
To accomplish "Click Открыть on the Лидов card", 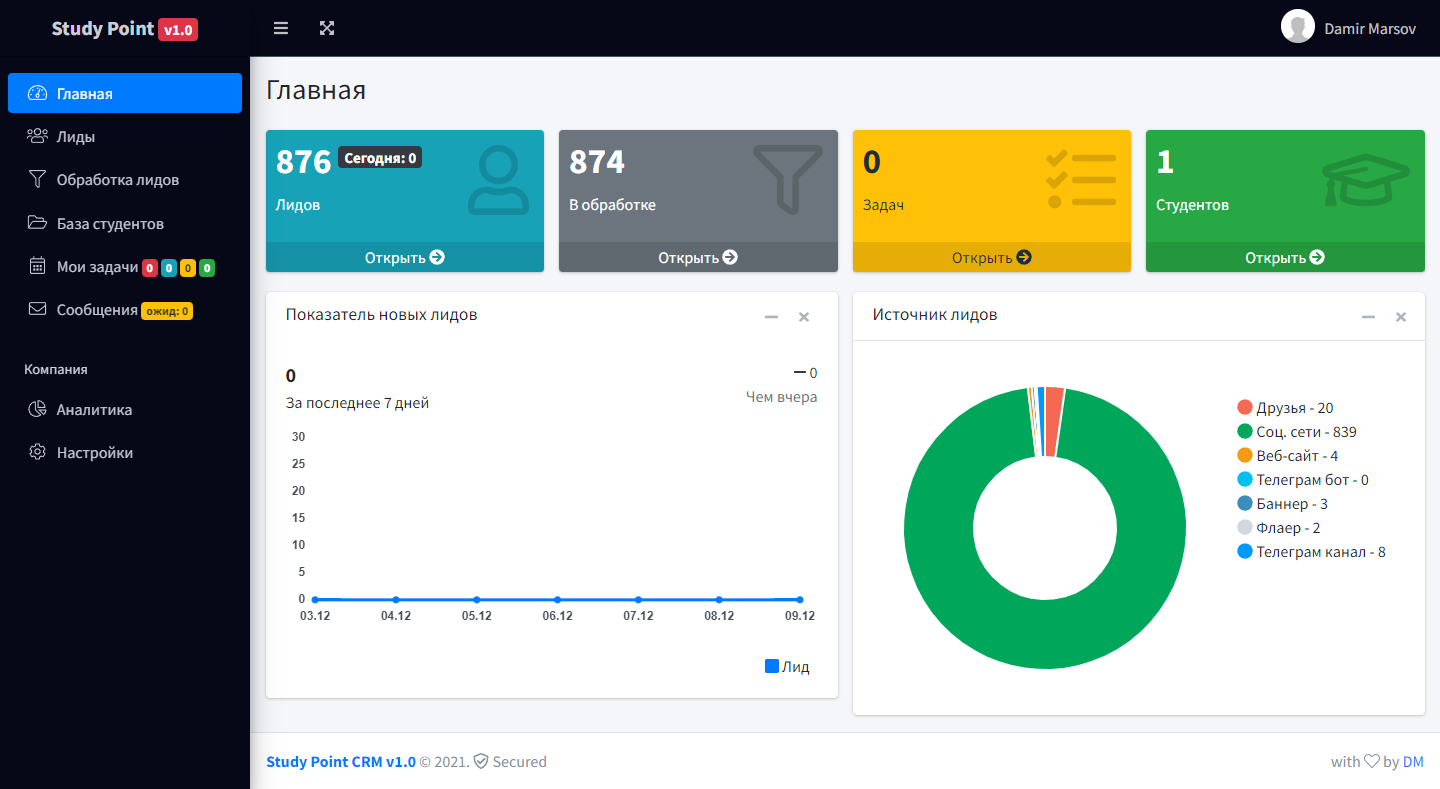I will pos(404,258).
